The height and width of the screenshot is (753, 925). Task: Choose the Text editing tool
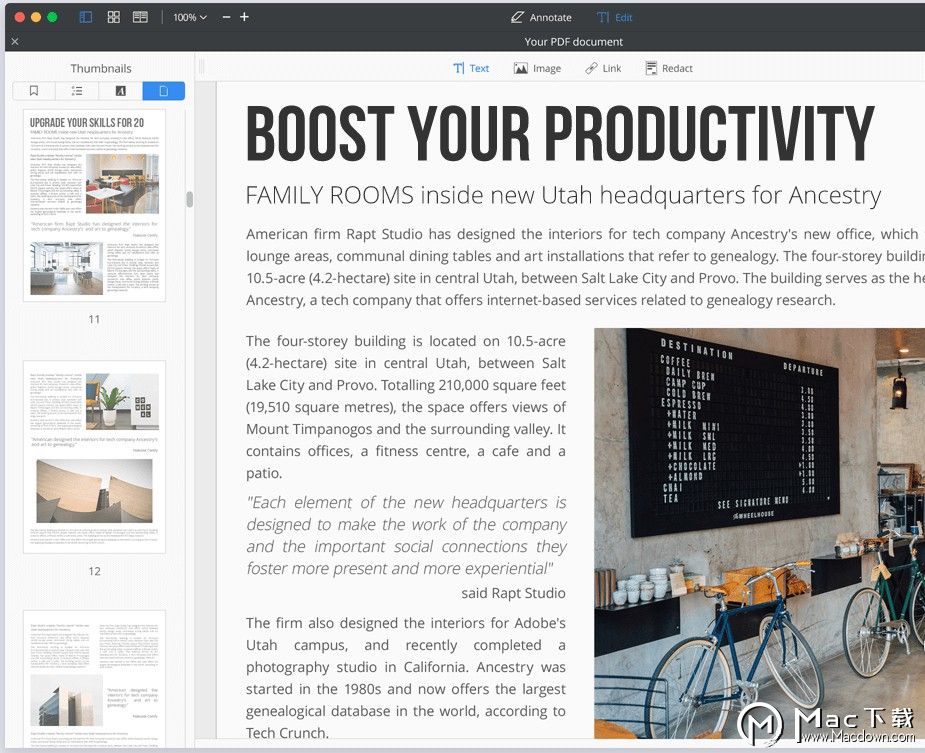point(471,68)
